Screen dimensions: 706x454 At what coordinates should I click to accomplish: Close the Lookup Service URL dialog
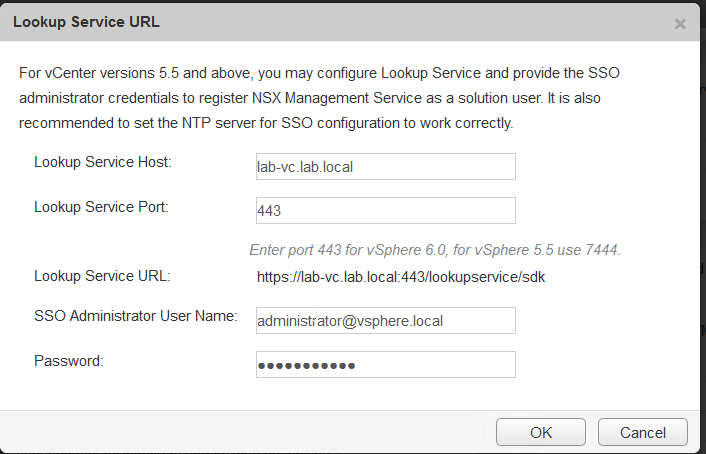click(680, 23)
